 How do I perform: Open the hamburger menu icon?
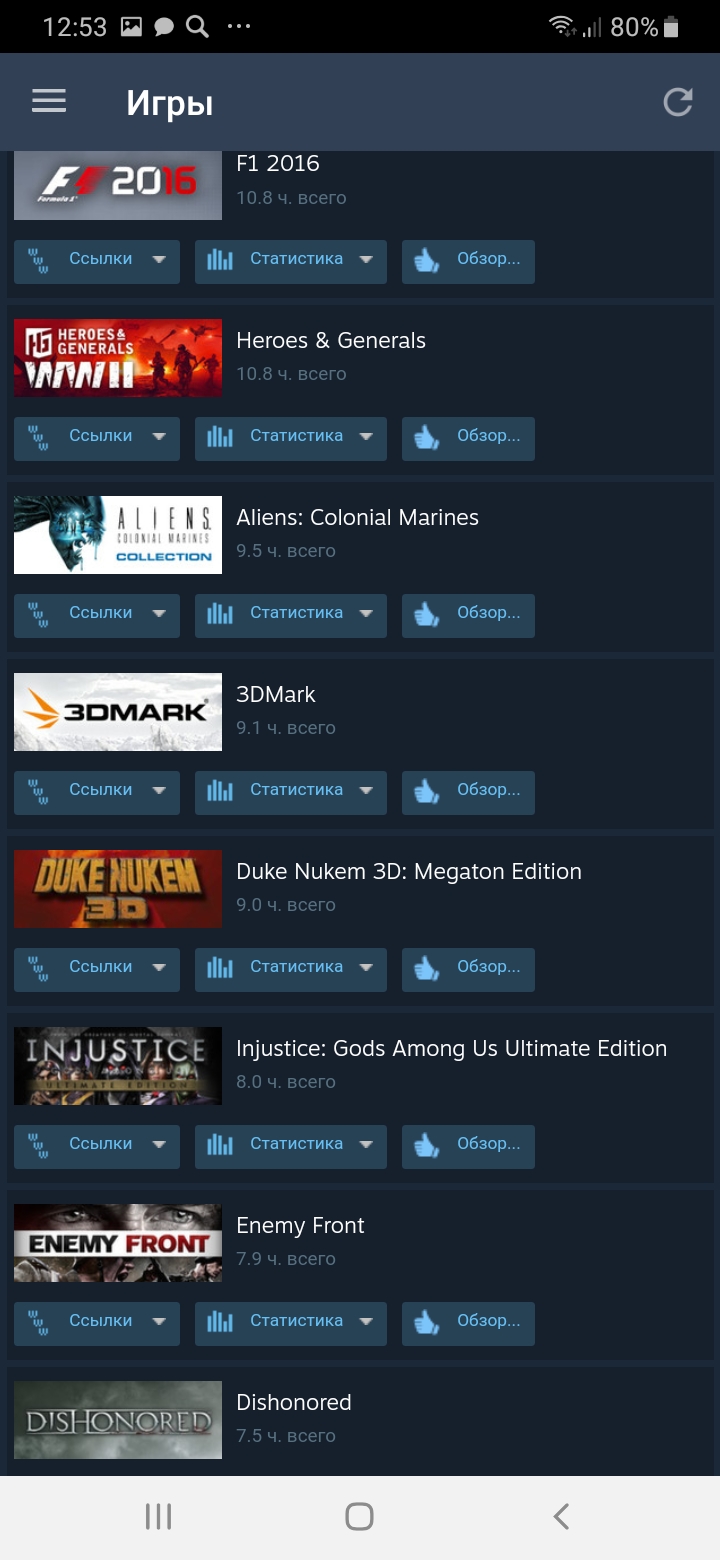coord(49,101)
